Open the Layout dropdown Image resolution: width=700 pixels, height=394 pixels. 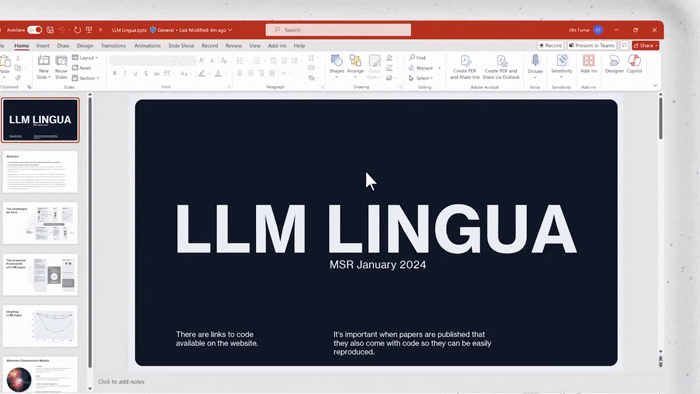point(85,58)
